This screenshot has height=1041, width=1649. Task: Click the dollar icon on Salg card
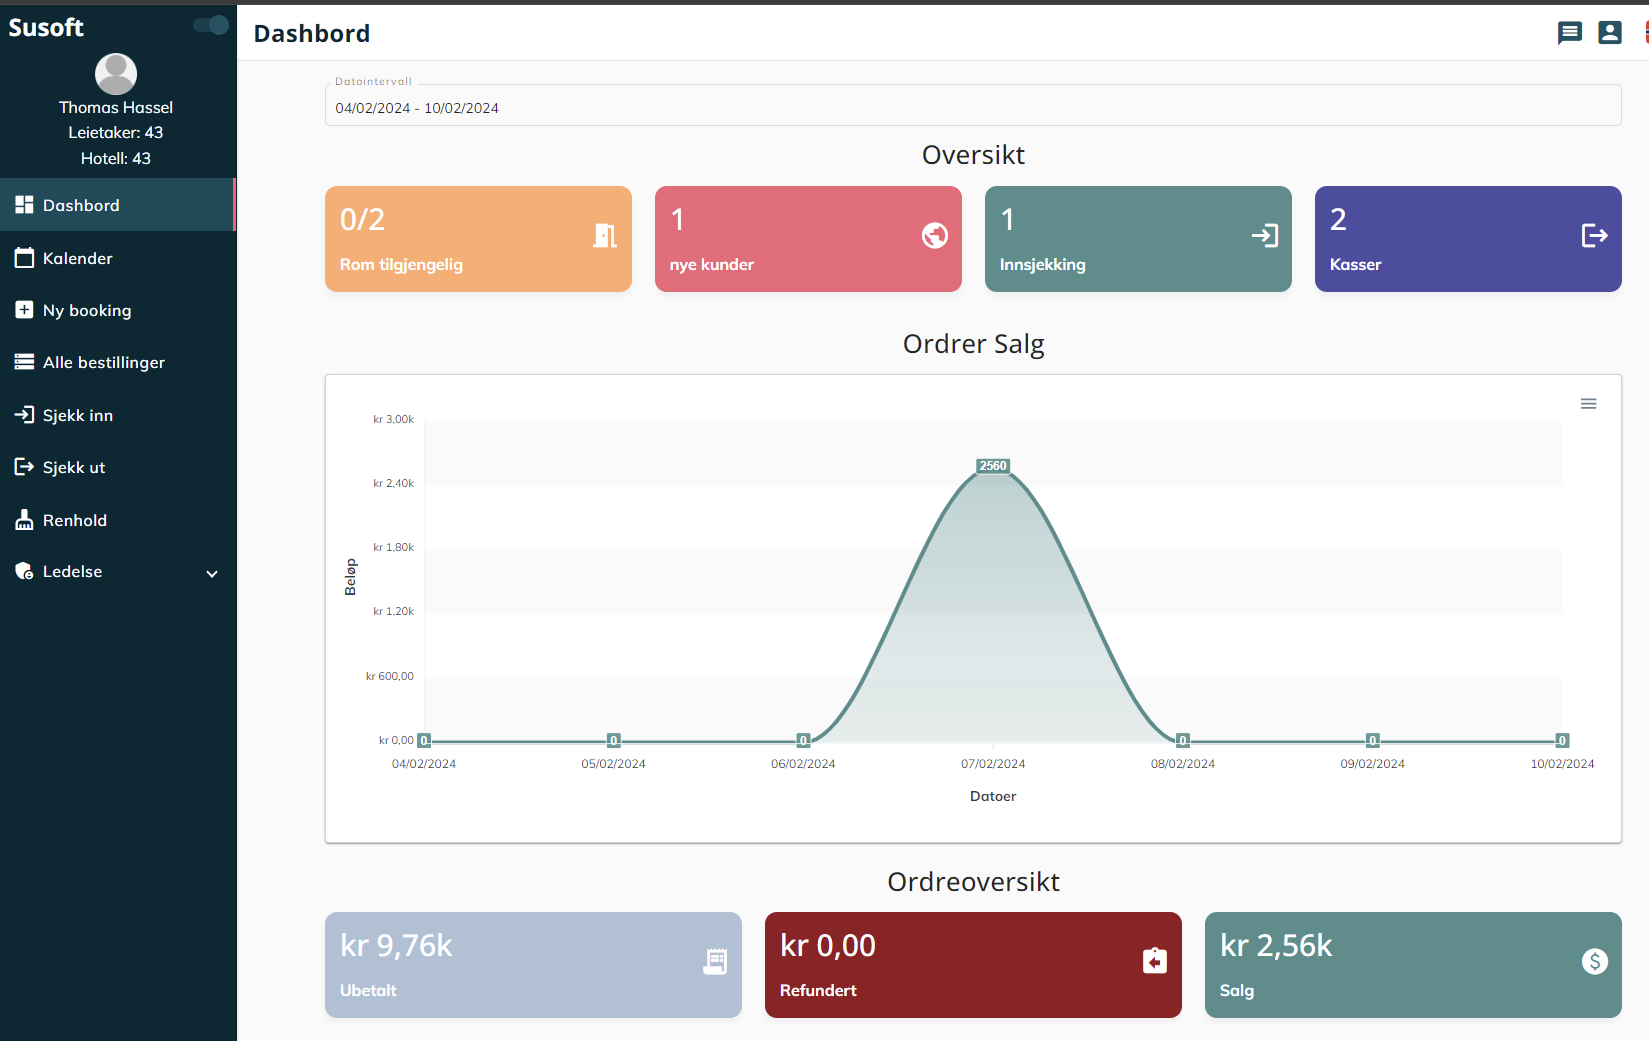[1594, 962]
